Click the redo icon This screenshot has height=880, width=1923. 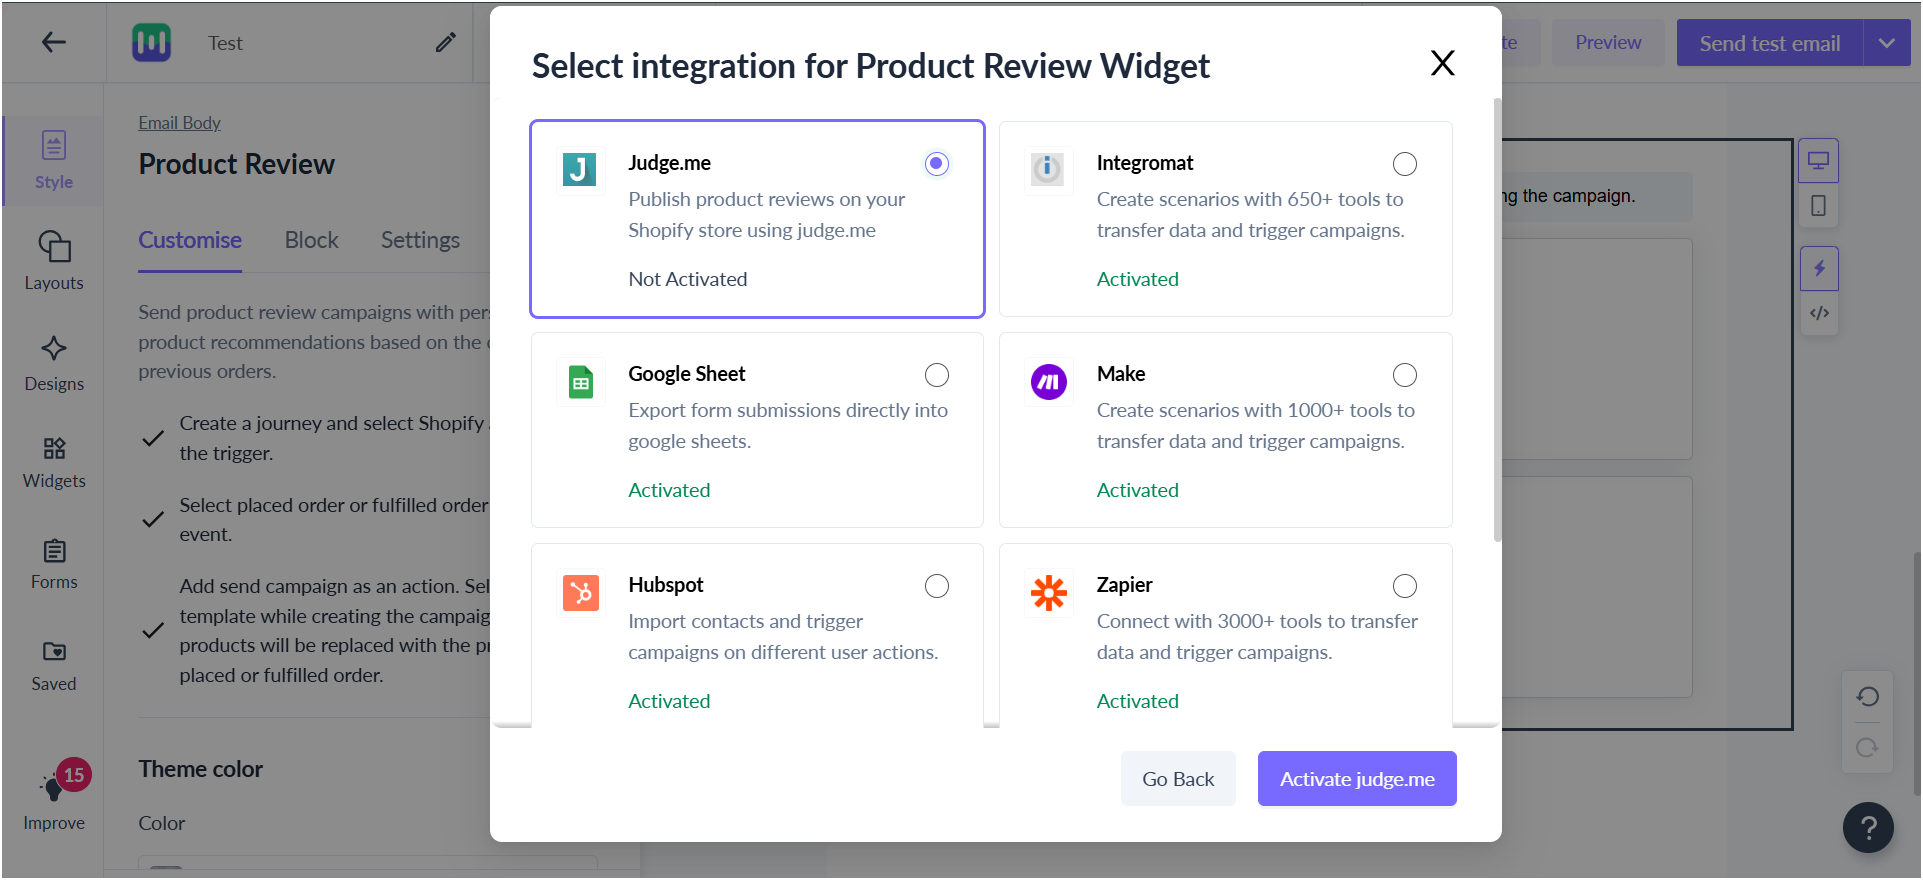(1867, 747)
